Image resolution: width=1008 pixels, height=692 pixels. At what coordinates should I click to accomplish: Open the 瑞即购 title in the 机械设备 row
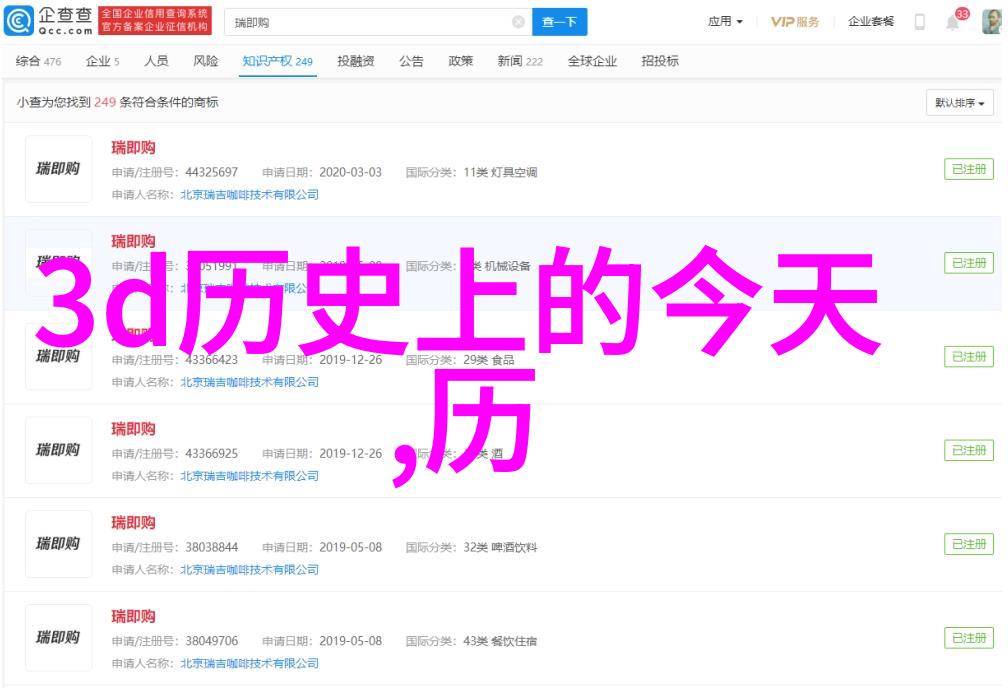tap(133, 241)
